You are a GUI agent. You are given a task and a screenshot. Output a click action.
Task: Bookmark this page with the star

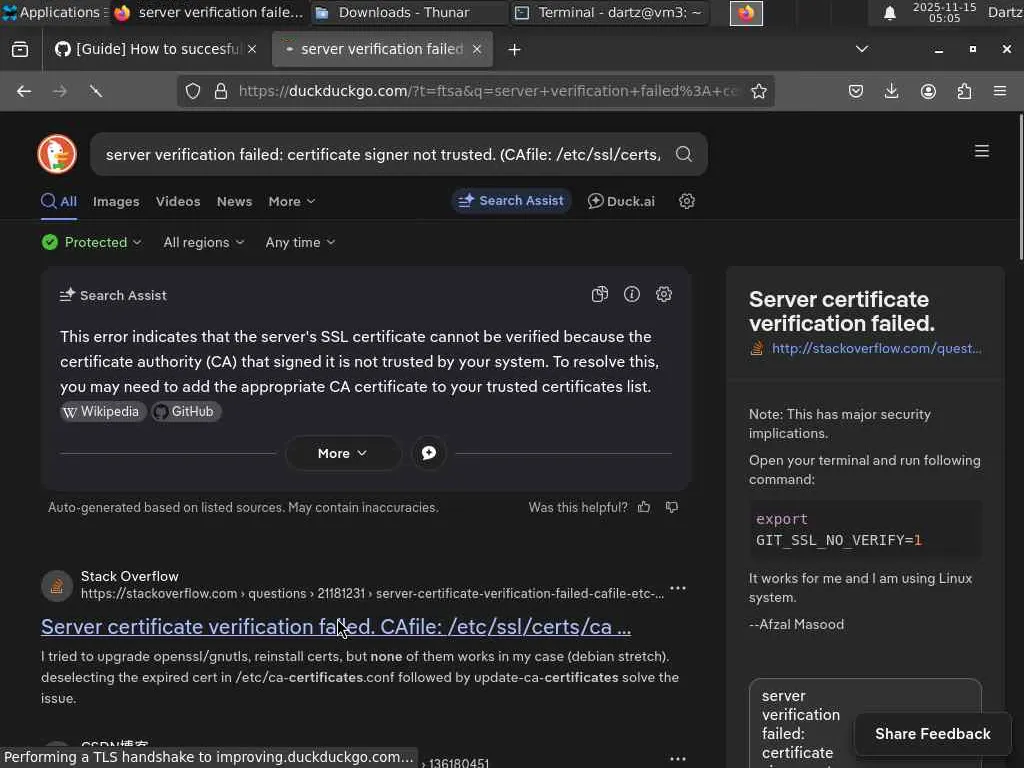(x=759, y=91)
